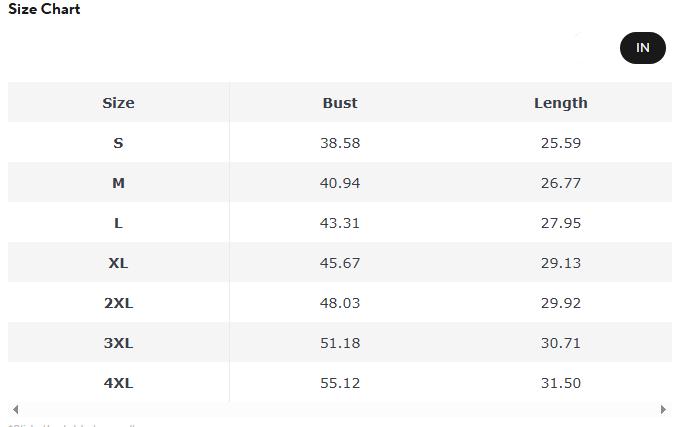Click the 4XL size row label
The height and width of the screenshot is (427, 681).
click(x=118, y=383)
